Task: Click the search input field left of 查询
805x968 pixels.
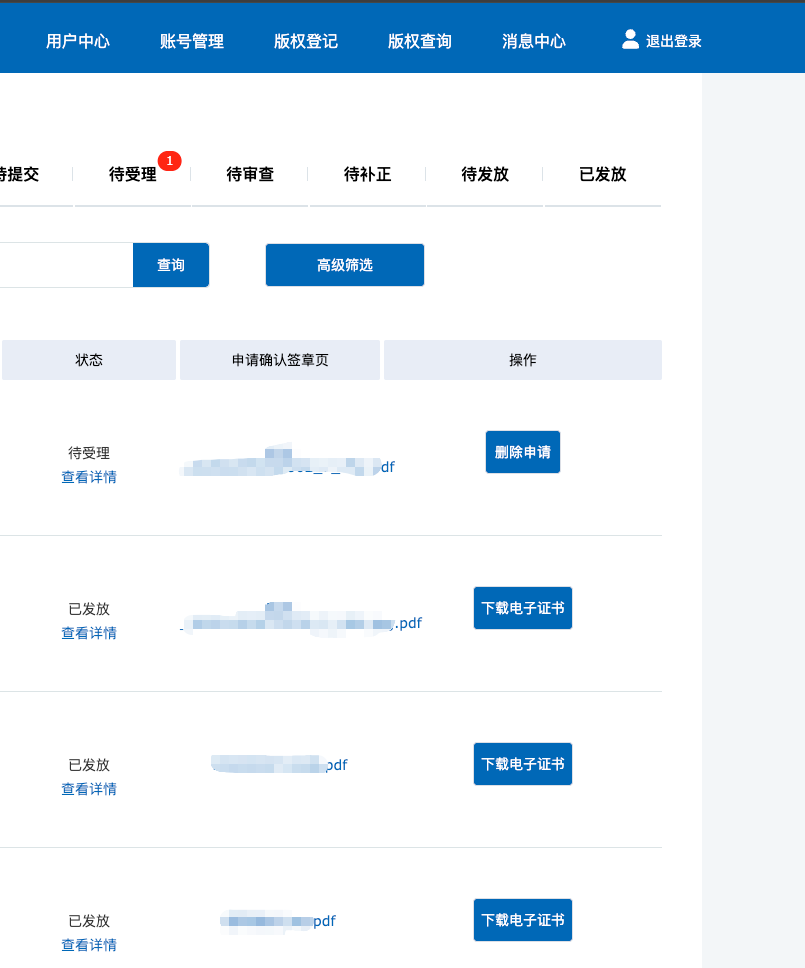Action: pyautogui.click(x=65, y=265)
